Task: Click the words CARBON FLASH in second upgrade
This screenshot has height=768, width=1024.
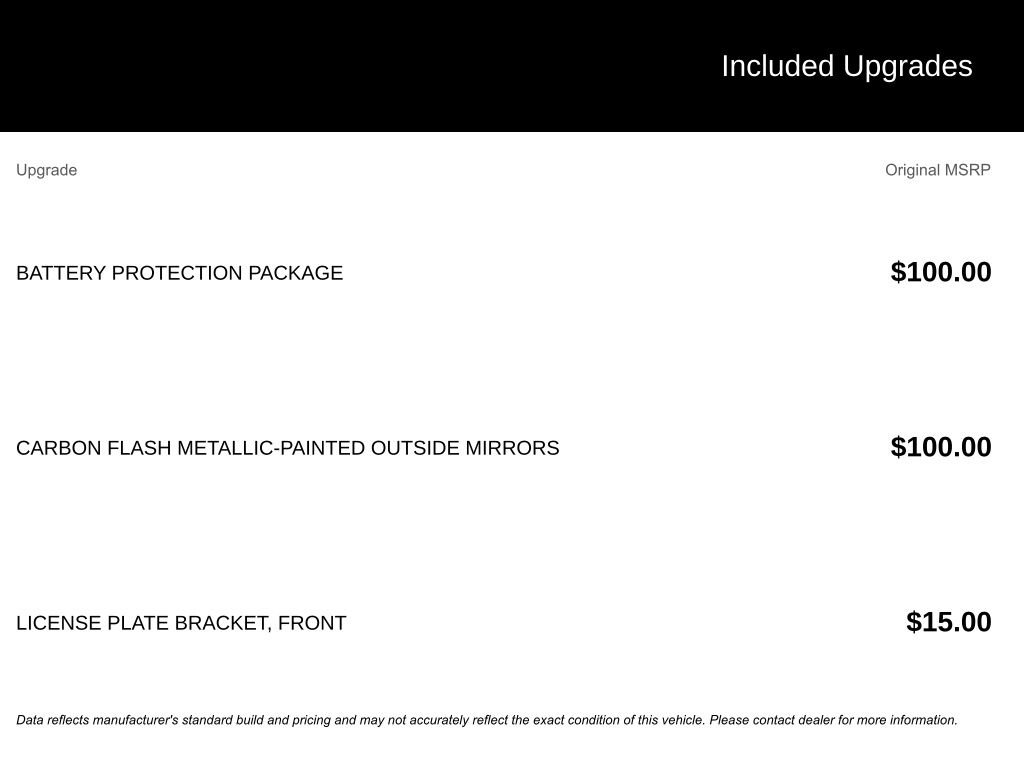Action: [93, 448]
